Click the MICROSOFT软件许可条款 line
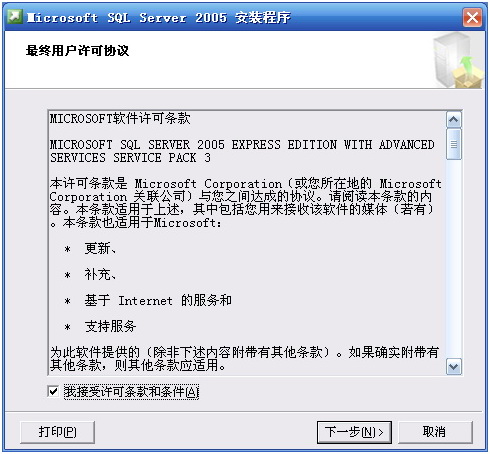Viewport: 490px width, 454px height. pyautogui.click(x=120, y=119)
